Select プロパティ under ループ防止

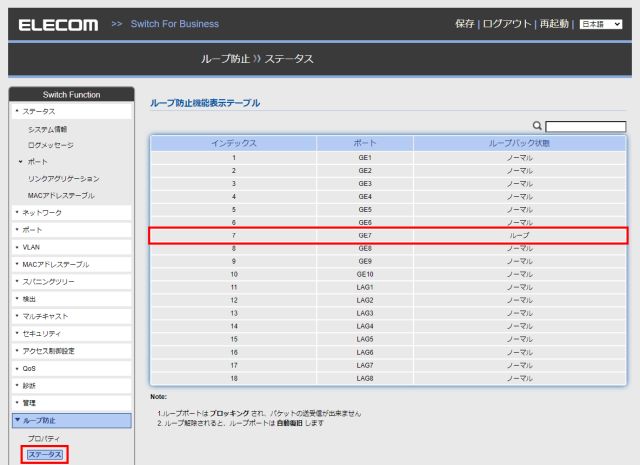(44, 438)
